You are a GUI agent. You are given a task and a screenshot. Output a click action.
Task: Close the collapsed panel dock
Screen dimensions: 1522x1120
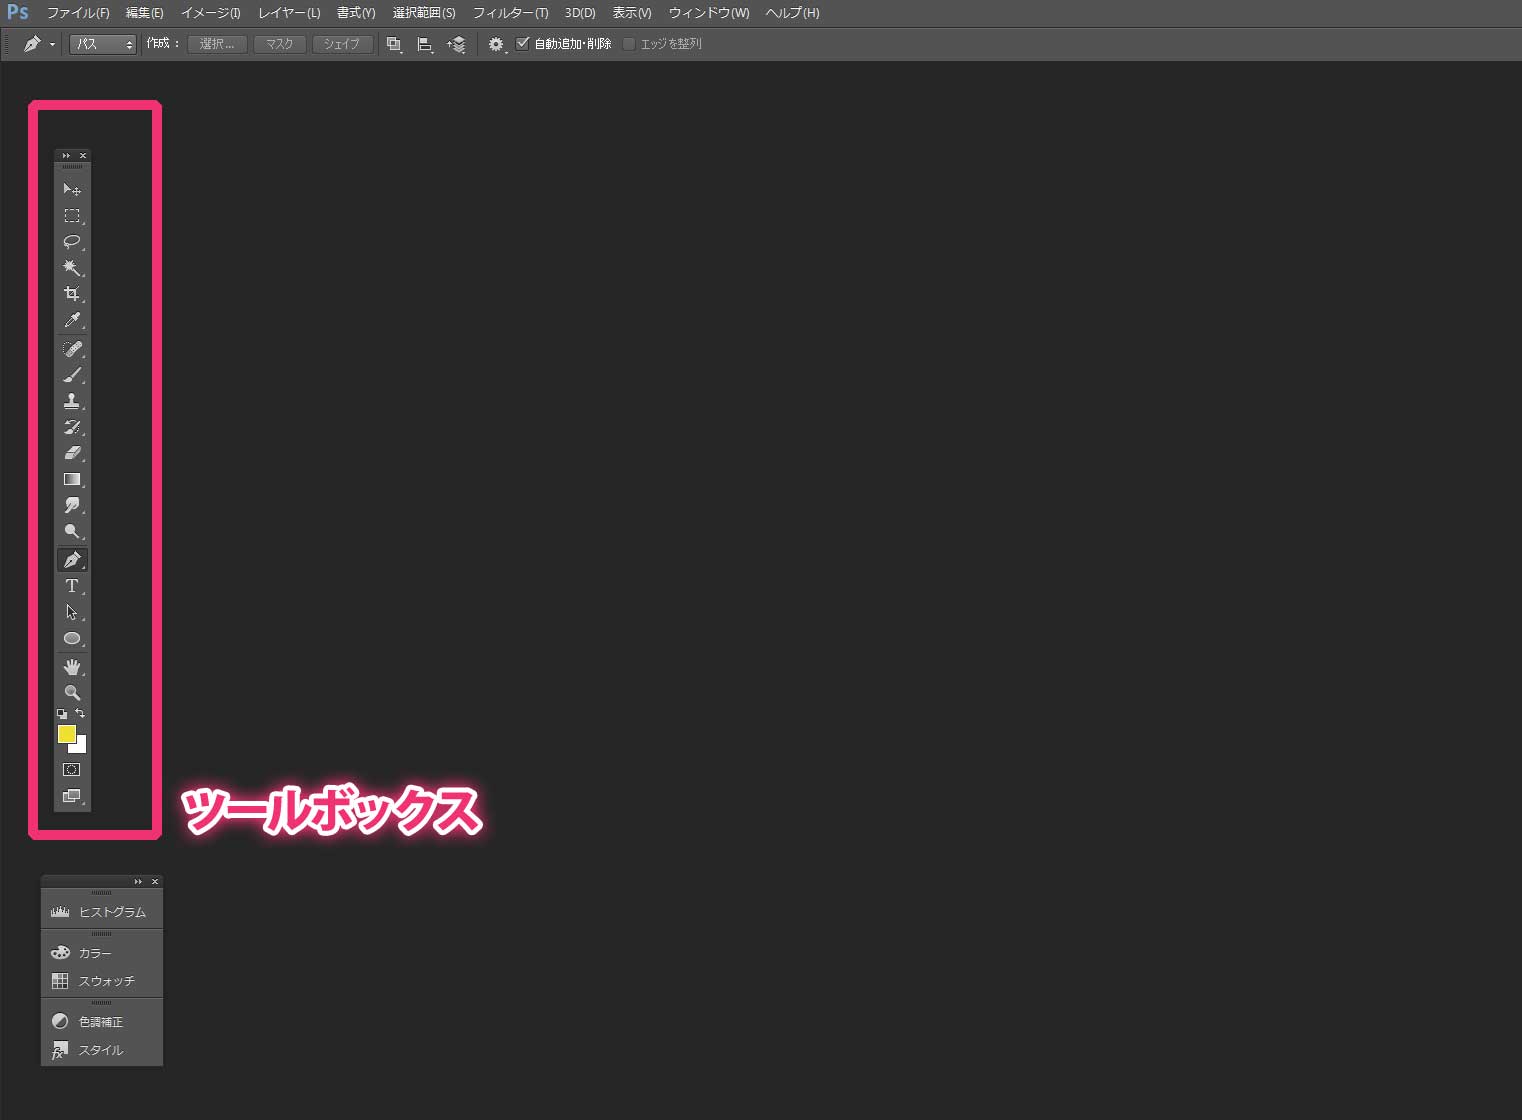(x=155, y=881)
